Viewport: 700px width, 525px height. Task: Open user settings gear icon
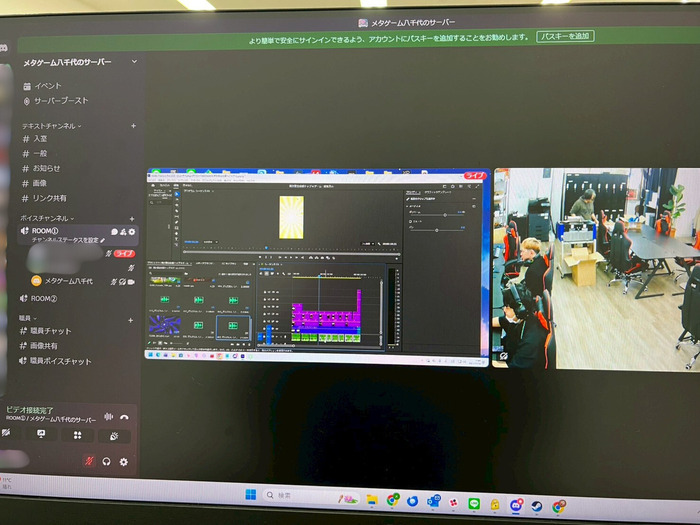[x=124, y=461]
